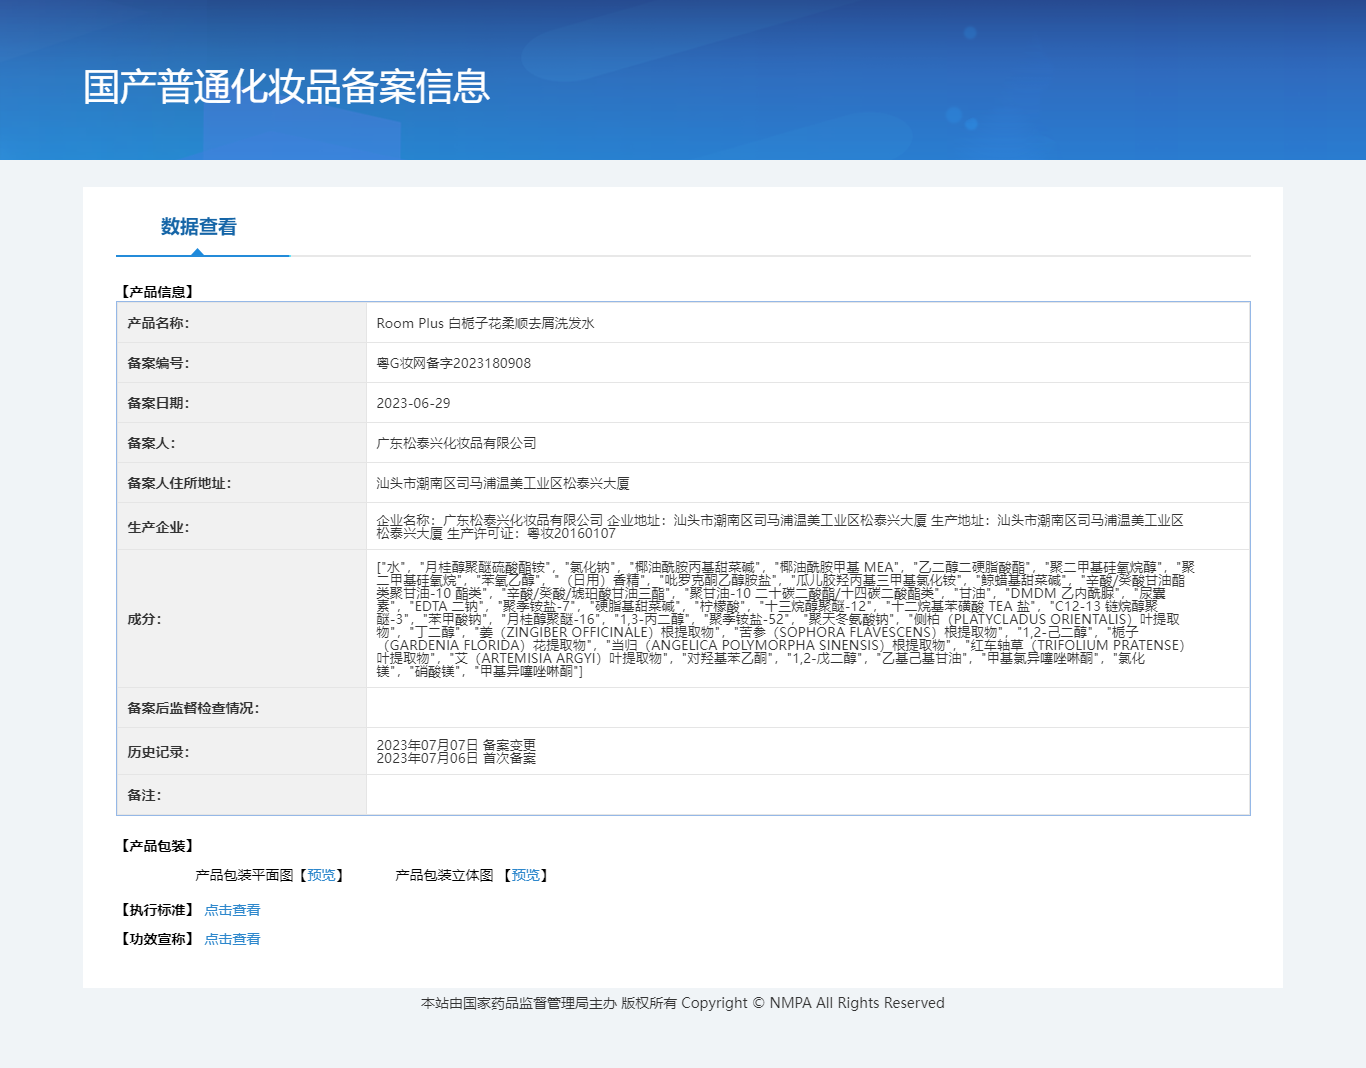The width and height of the screenshot is (1366, 1068).
Task: Click the NMPA copyright footer text
Action: [682, 1003]
